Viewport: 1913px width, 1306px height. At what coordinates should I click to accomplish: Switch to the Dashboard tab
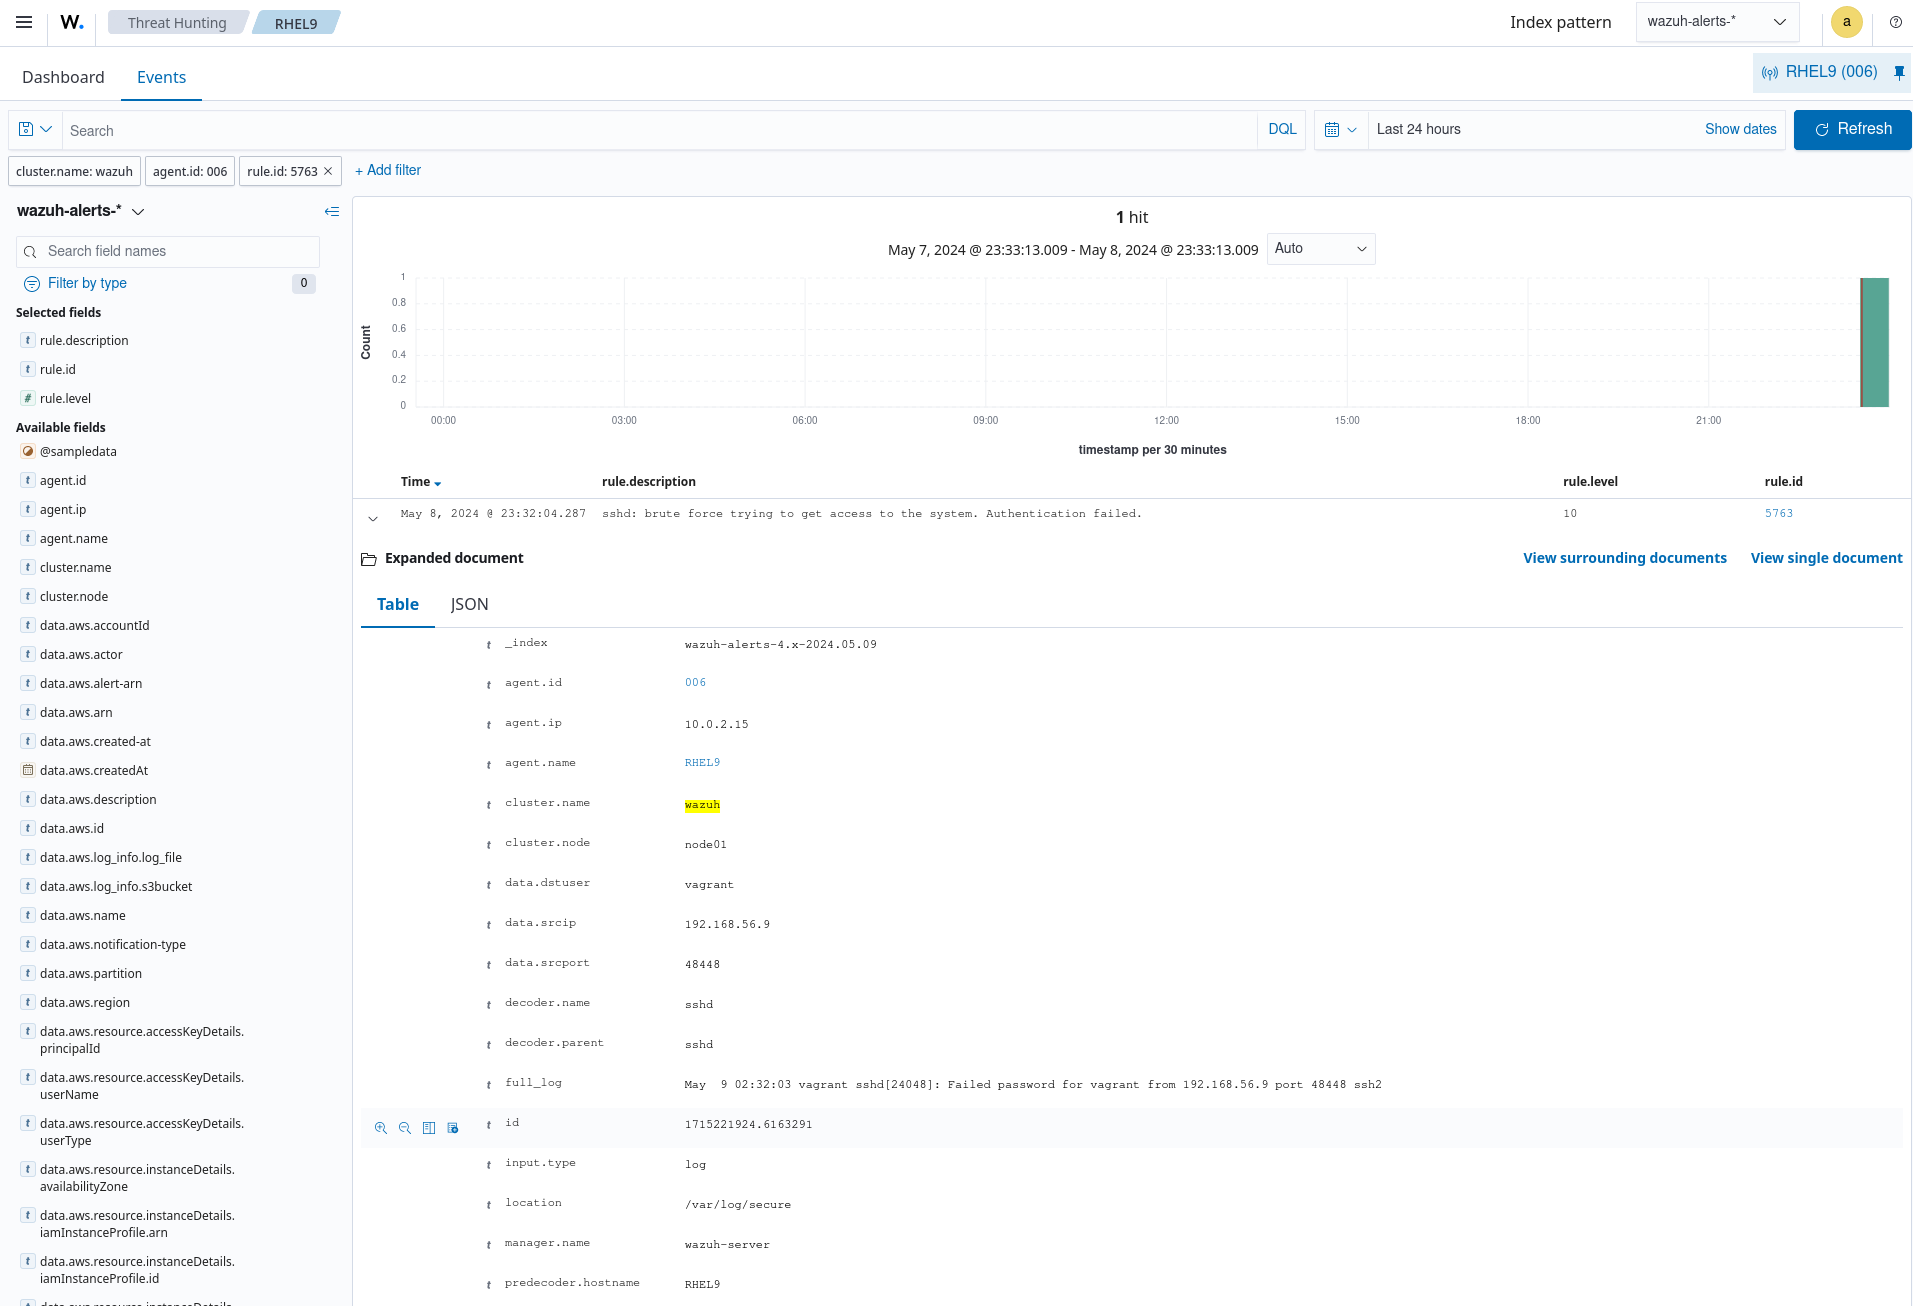point(63,77)
